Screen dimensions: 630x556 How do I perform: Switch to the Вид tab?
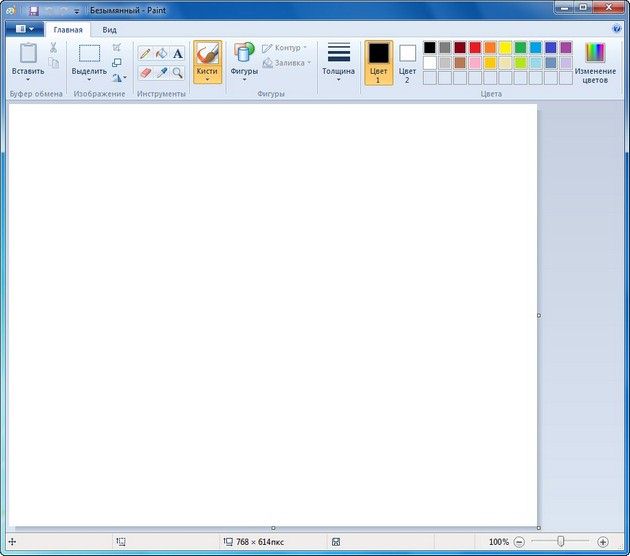109,30
